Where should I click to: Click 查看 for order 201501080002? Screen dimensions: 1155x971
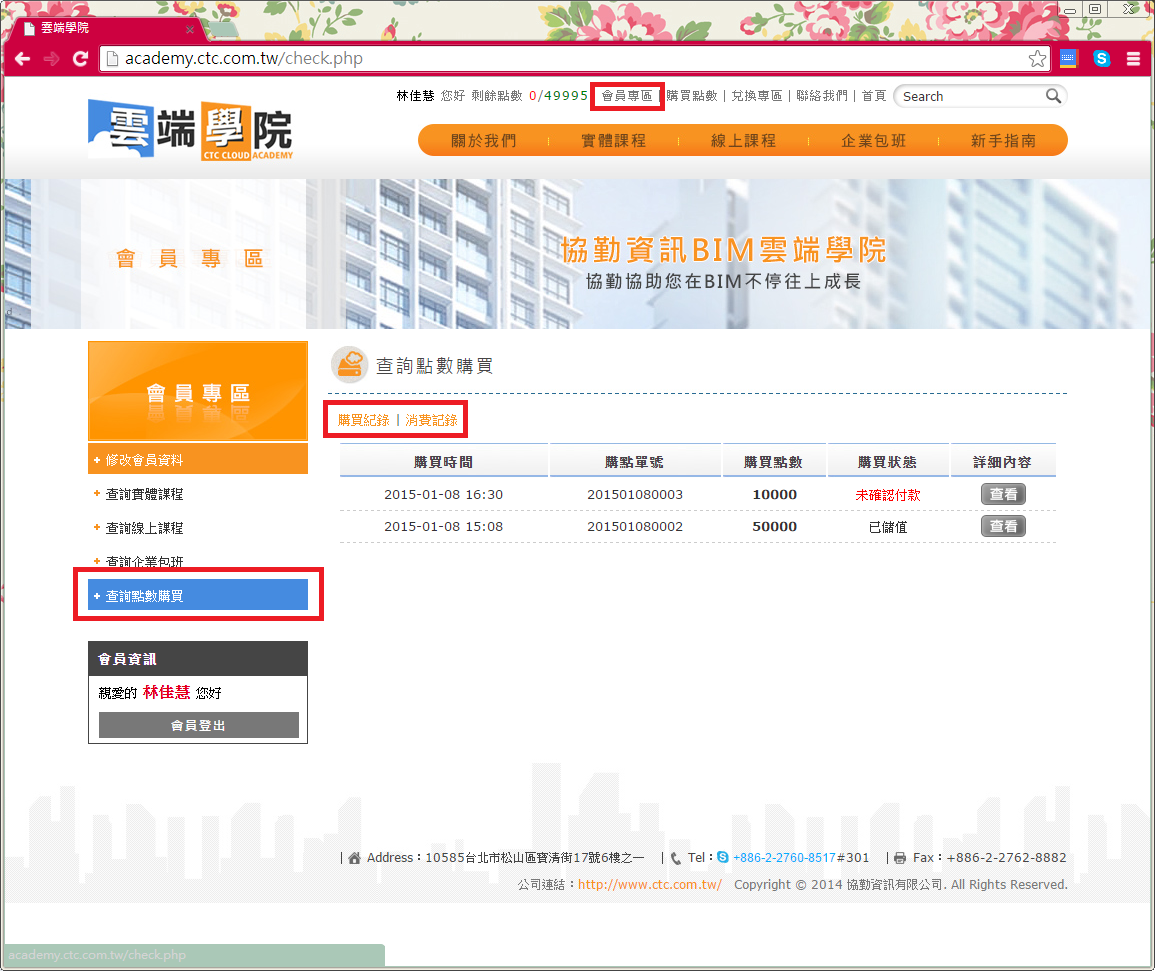point(1002,526)
